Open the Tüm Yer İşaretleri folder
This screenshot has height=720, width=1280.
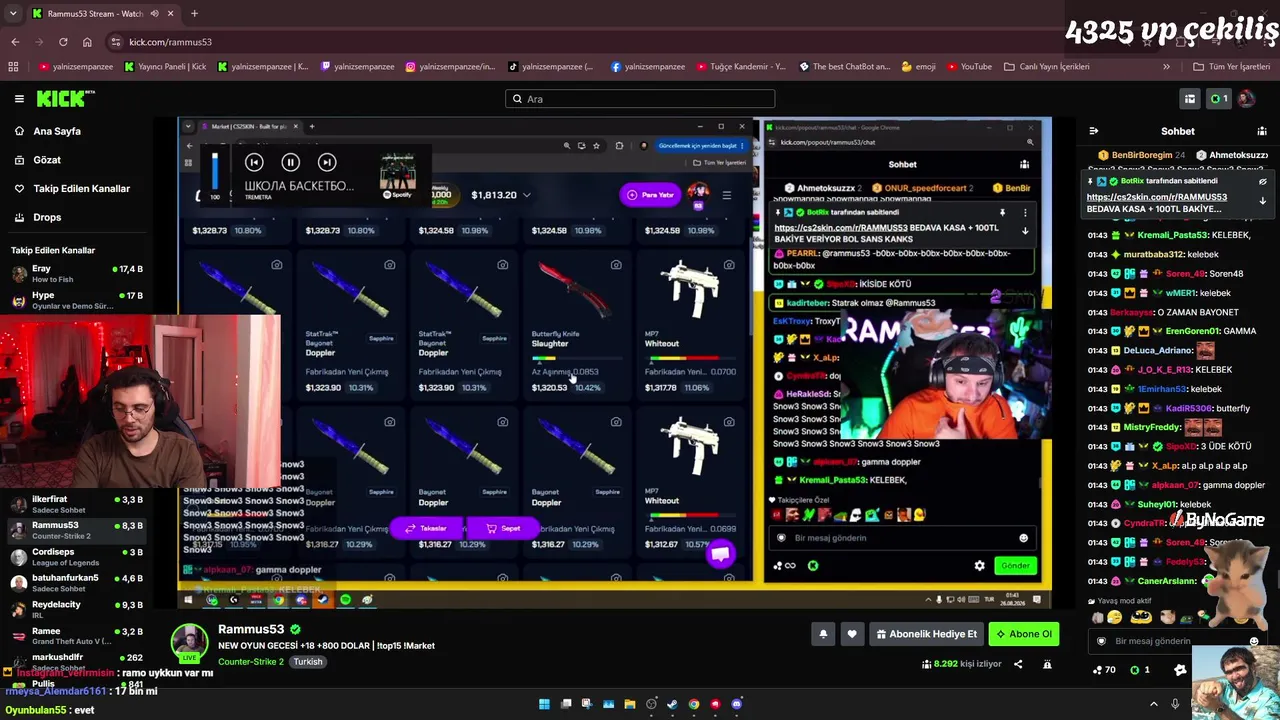(x=1231, y=67)
